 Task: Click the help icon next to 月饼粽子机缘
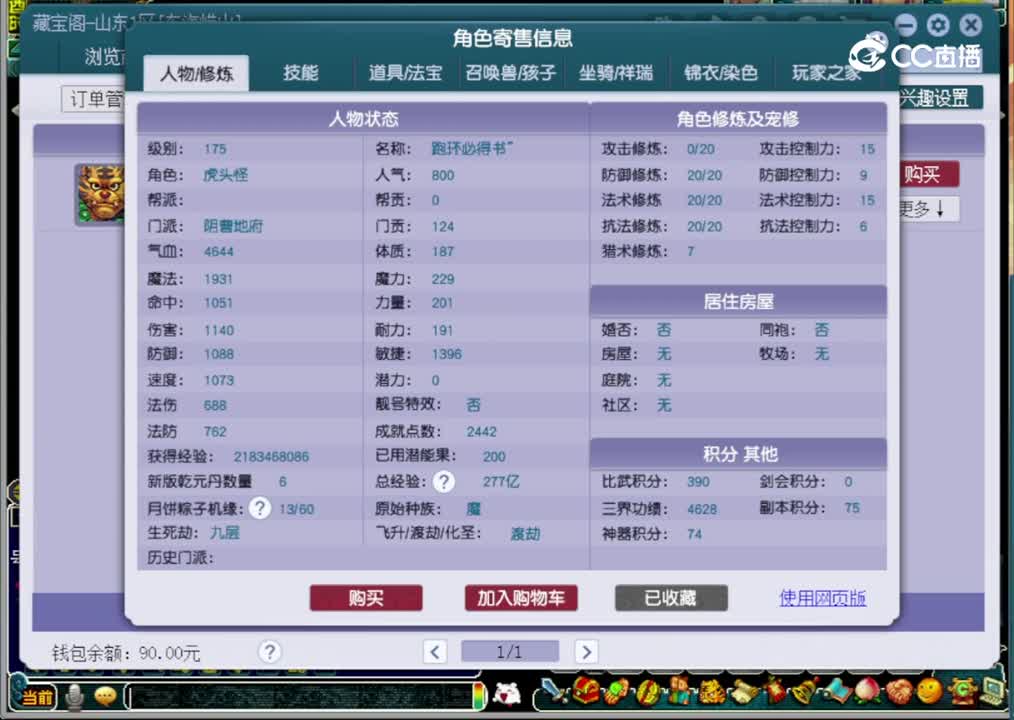click(259, 508)
